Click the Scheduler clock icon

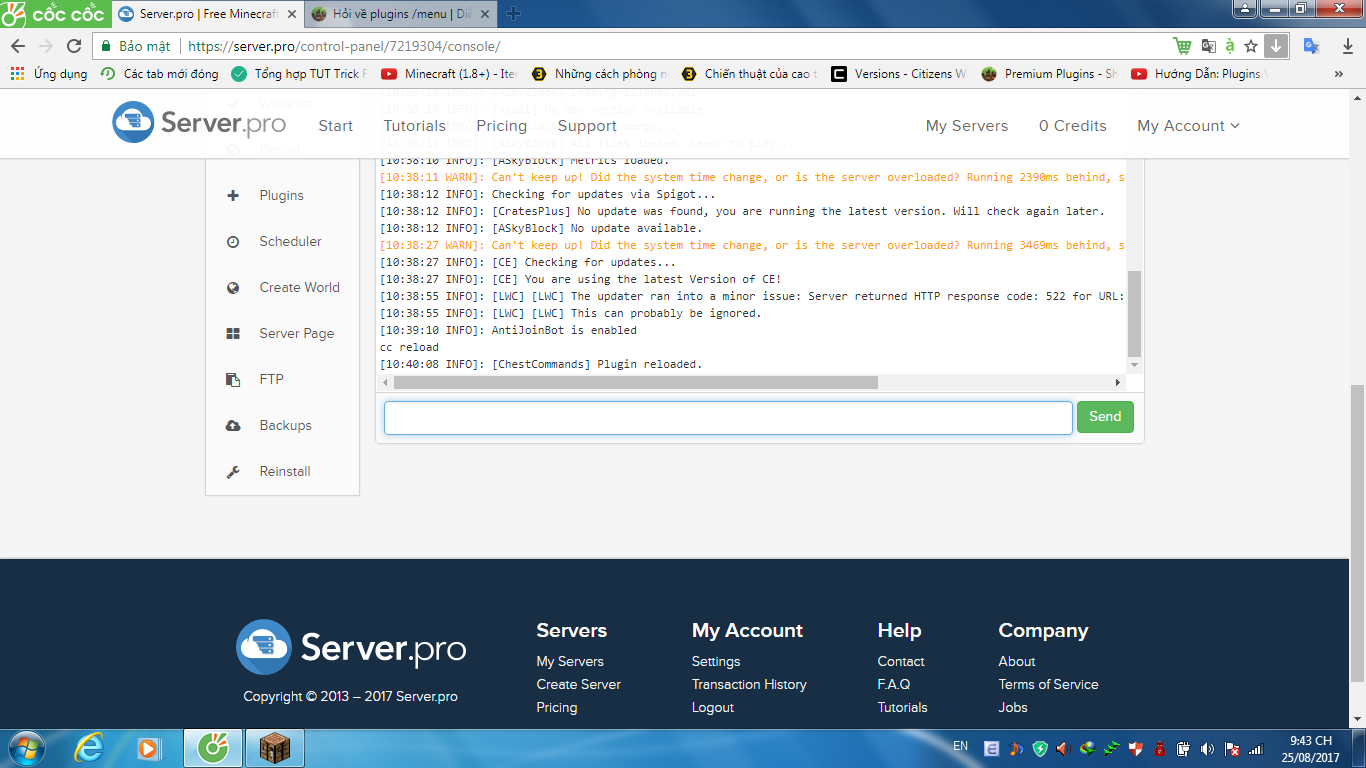point(233,242)
